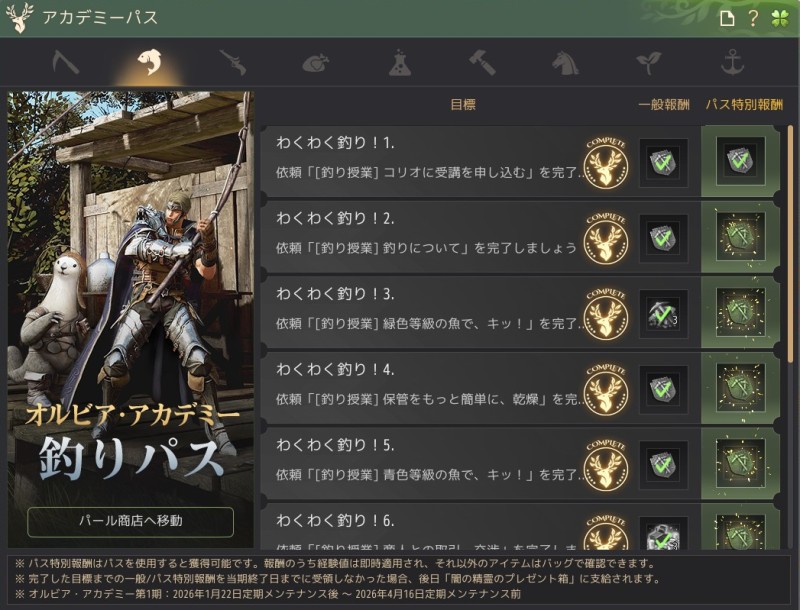Claim pass special reward for わくわく釣り！2
800x610 pixels.
(740, 237)
